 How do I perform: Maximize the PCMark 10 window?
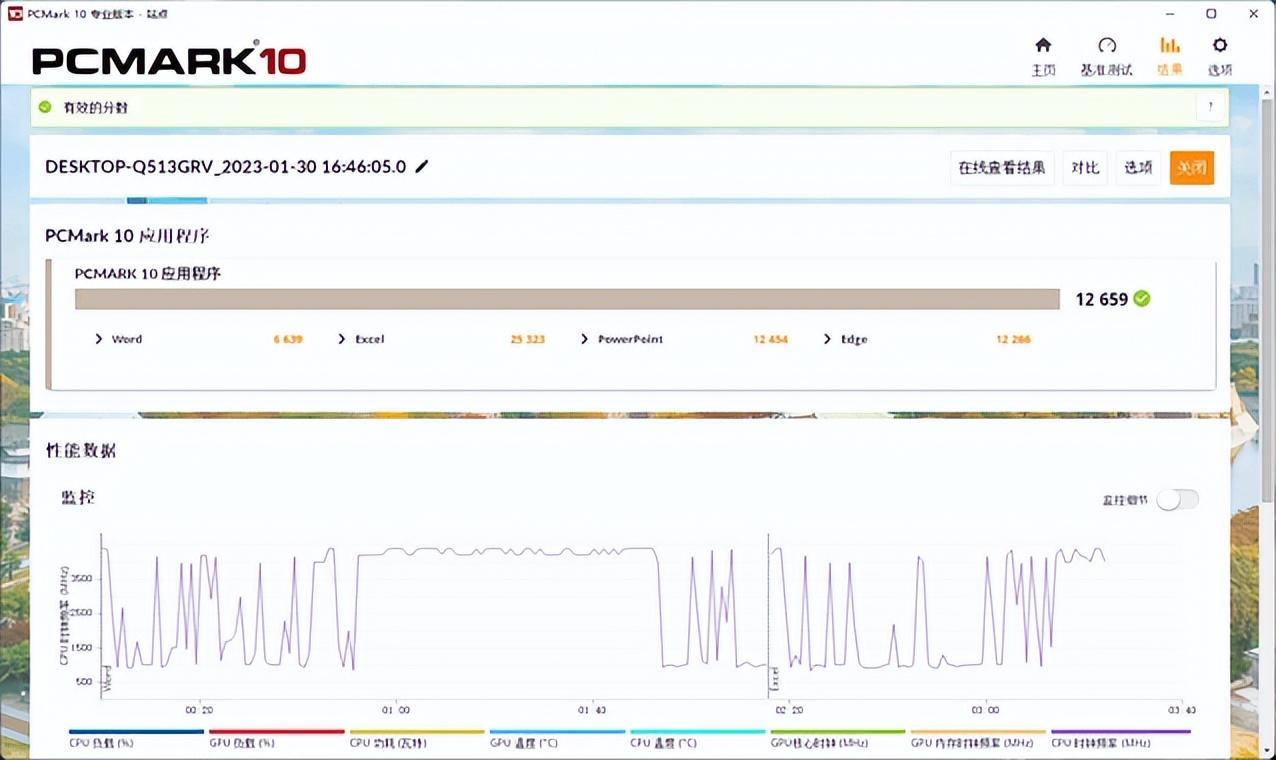1211,13
